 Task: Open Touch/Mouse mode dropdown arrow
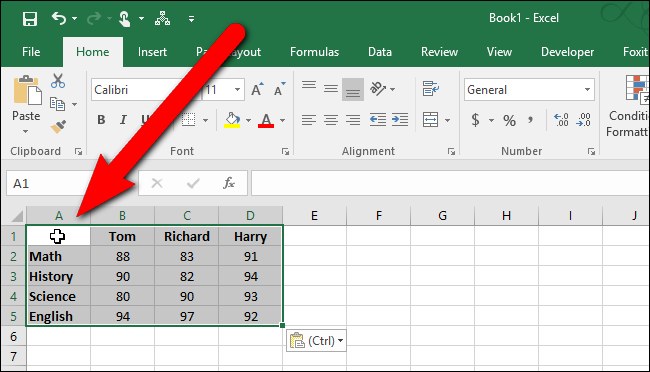tap(141, 19)
